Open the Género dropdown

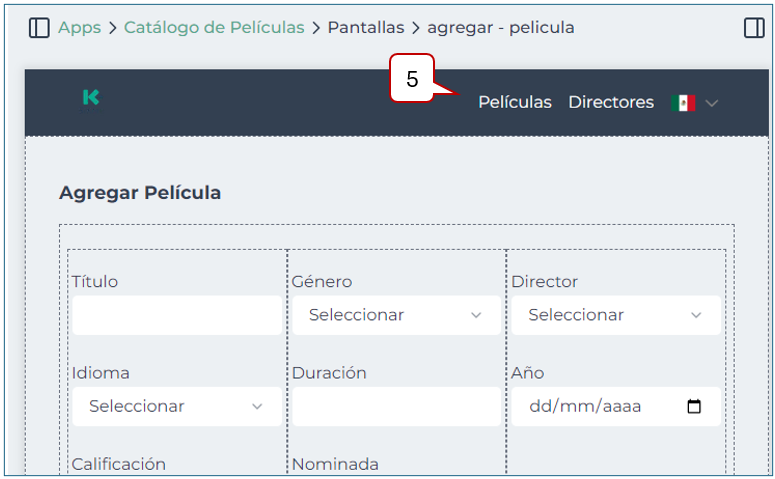(x=396, y=315)
